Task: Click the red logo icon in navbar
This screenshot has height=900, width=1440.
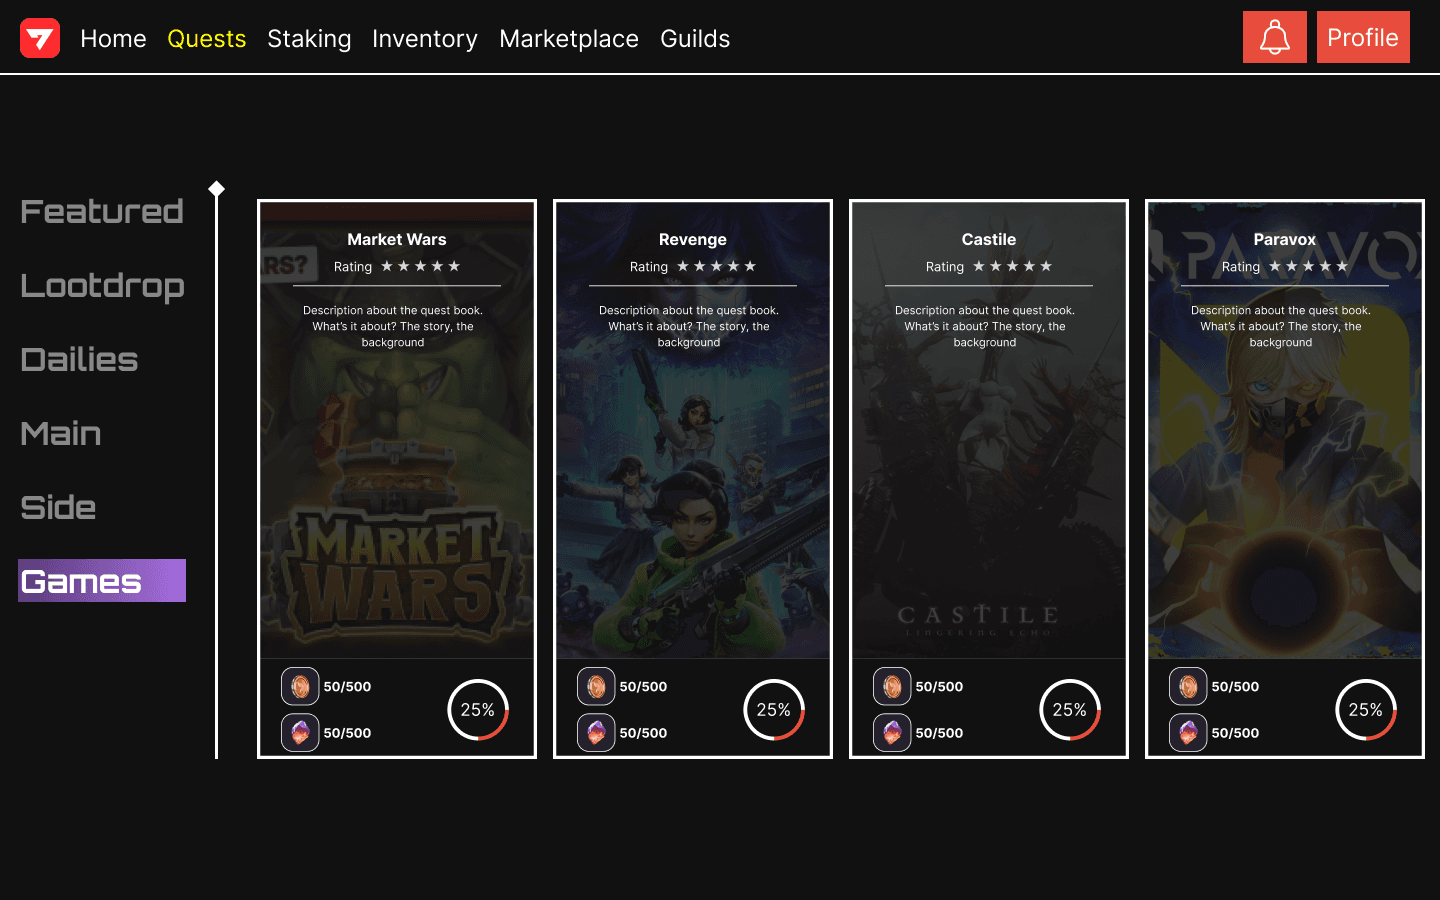Action: coord(40,38)
